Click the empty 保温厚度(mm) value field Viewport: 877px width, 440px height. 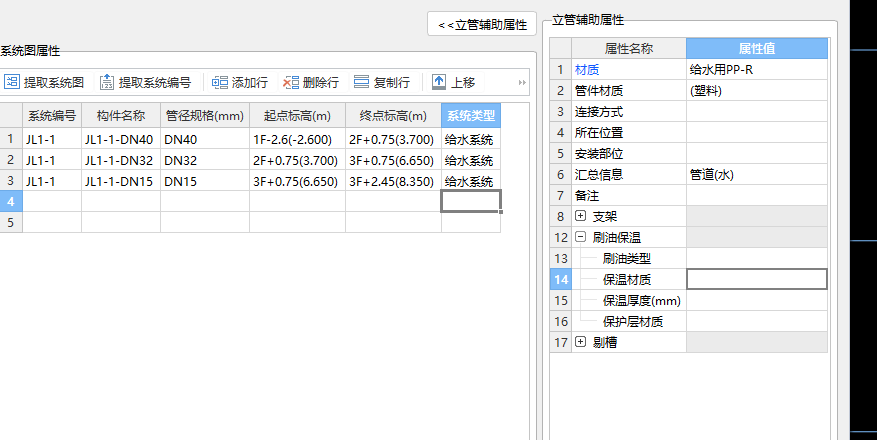point(757,300)
